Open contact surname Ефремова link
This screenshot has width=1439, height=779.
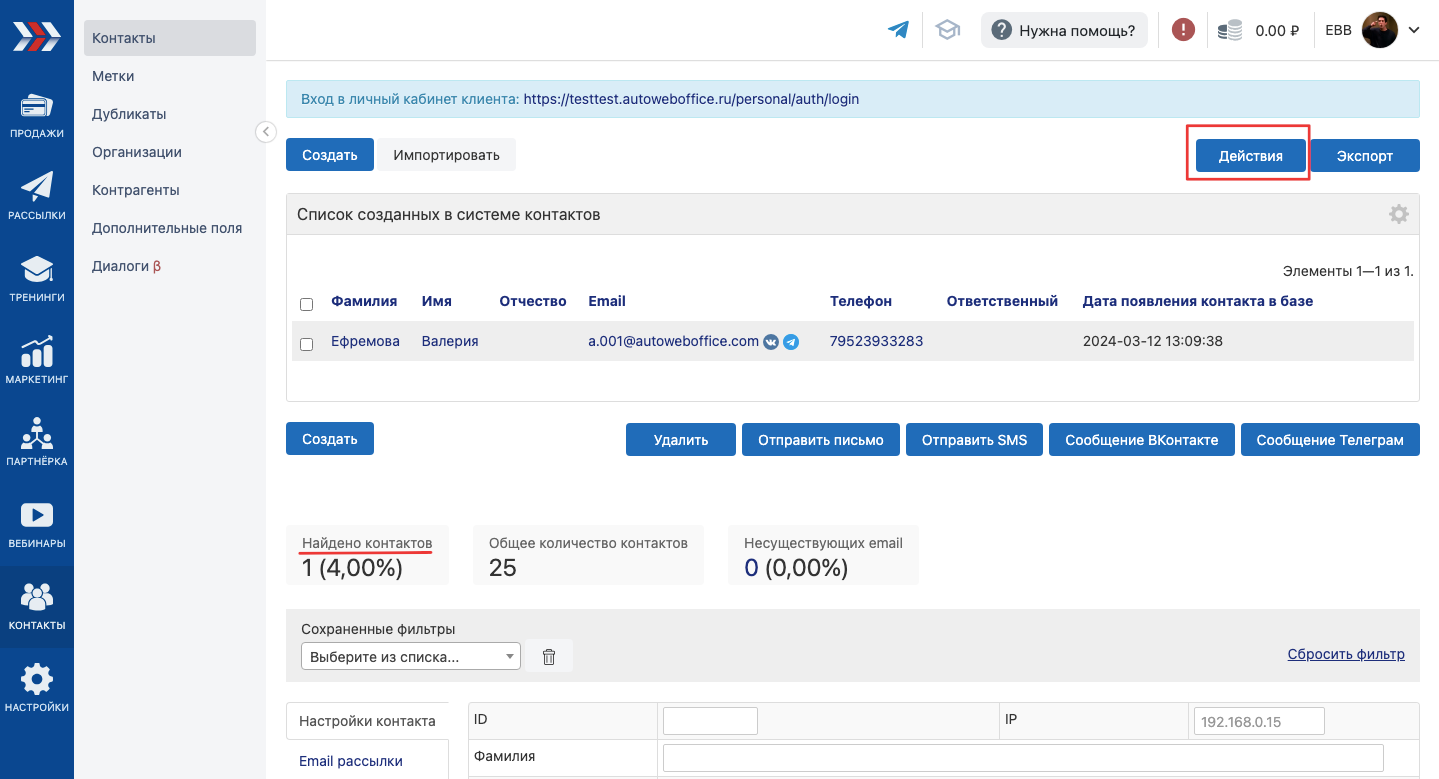coord(365,341)
